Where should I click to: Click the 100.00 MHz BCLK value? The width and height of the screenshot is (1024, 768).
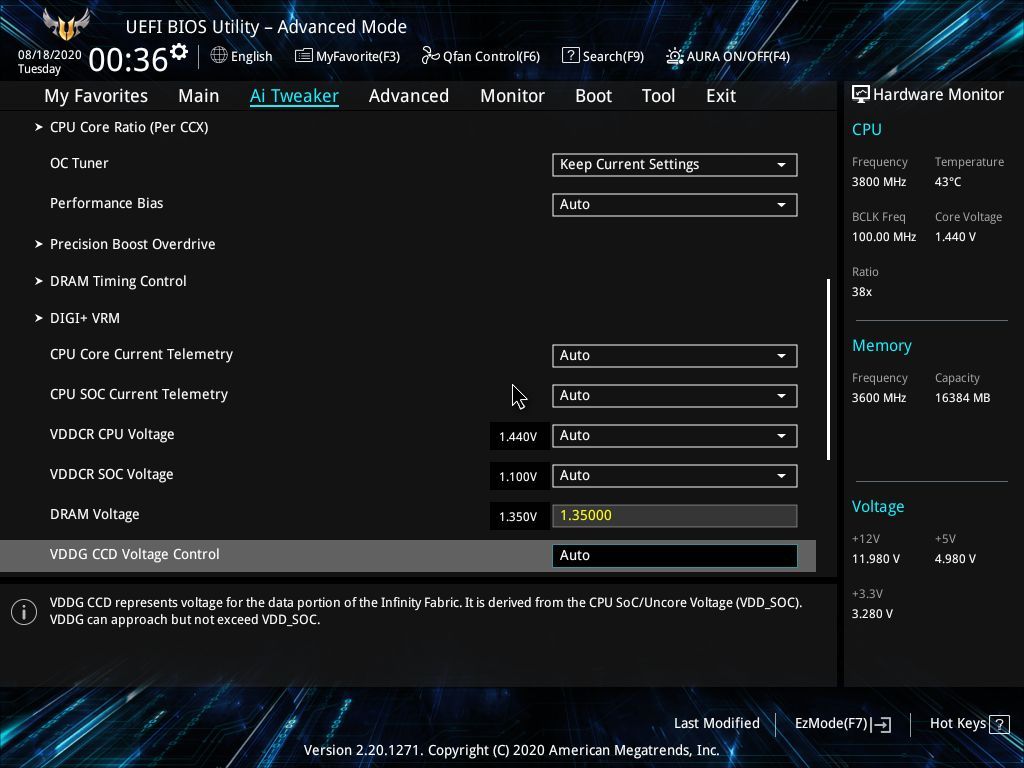(x=884, y=237)
